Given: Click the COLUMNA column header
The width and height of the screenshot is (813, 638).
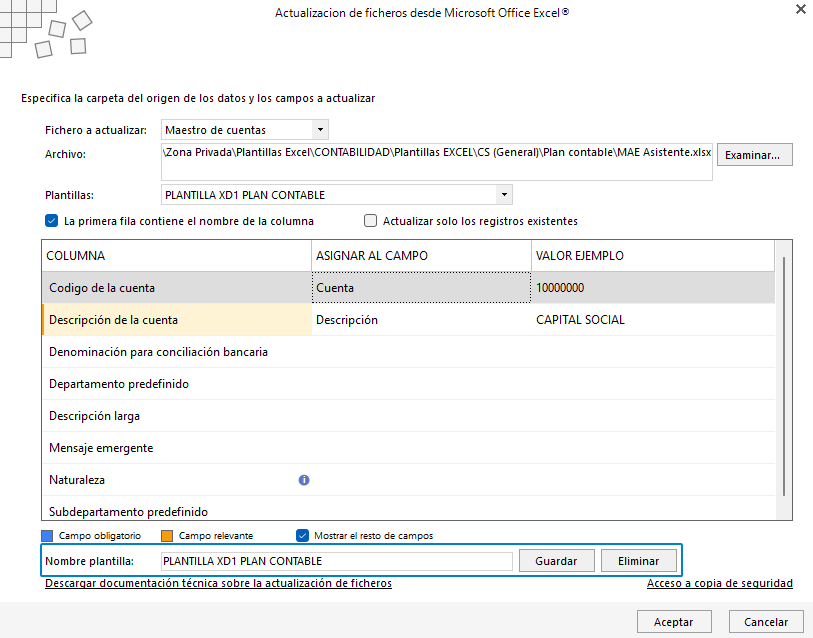Looking at the screenshot, I should [x=177, y=256].
